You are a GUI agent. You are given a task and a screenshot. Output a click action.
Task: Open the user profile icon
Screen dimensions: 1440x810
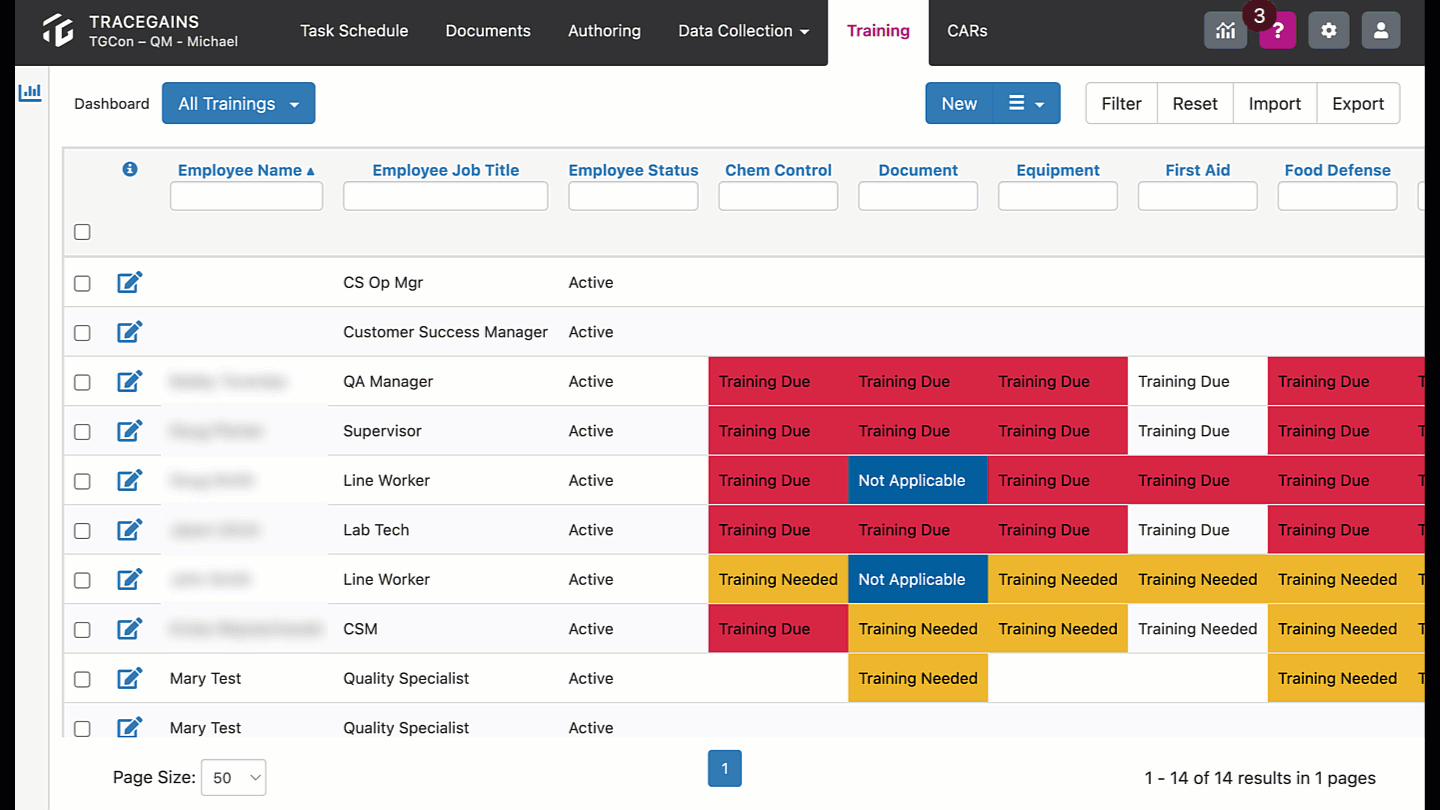(1380, 31)
